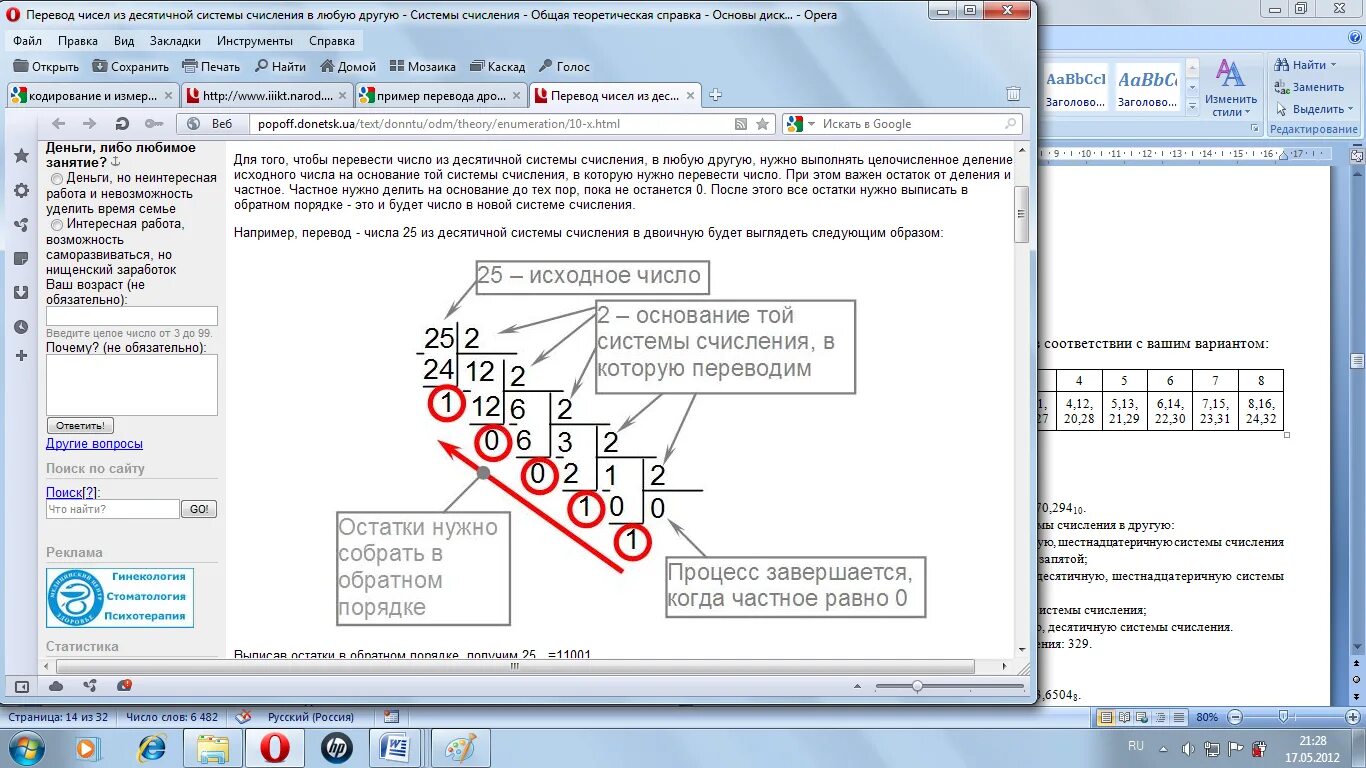Switch to tab 'кодирование и измер...'

click(92, 96)
